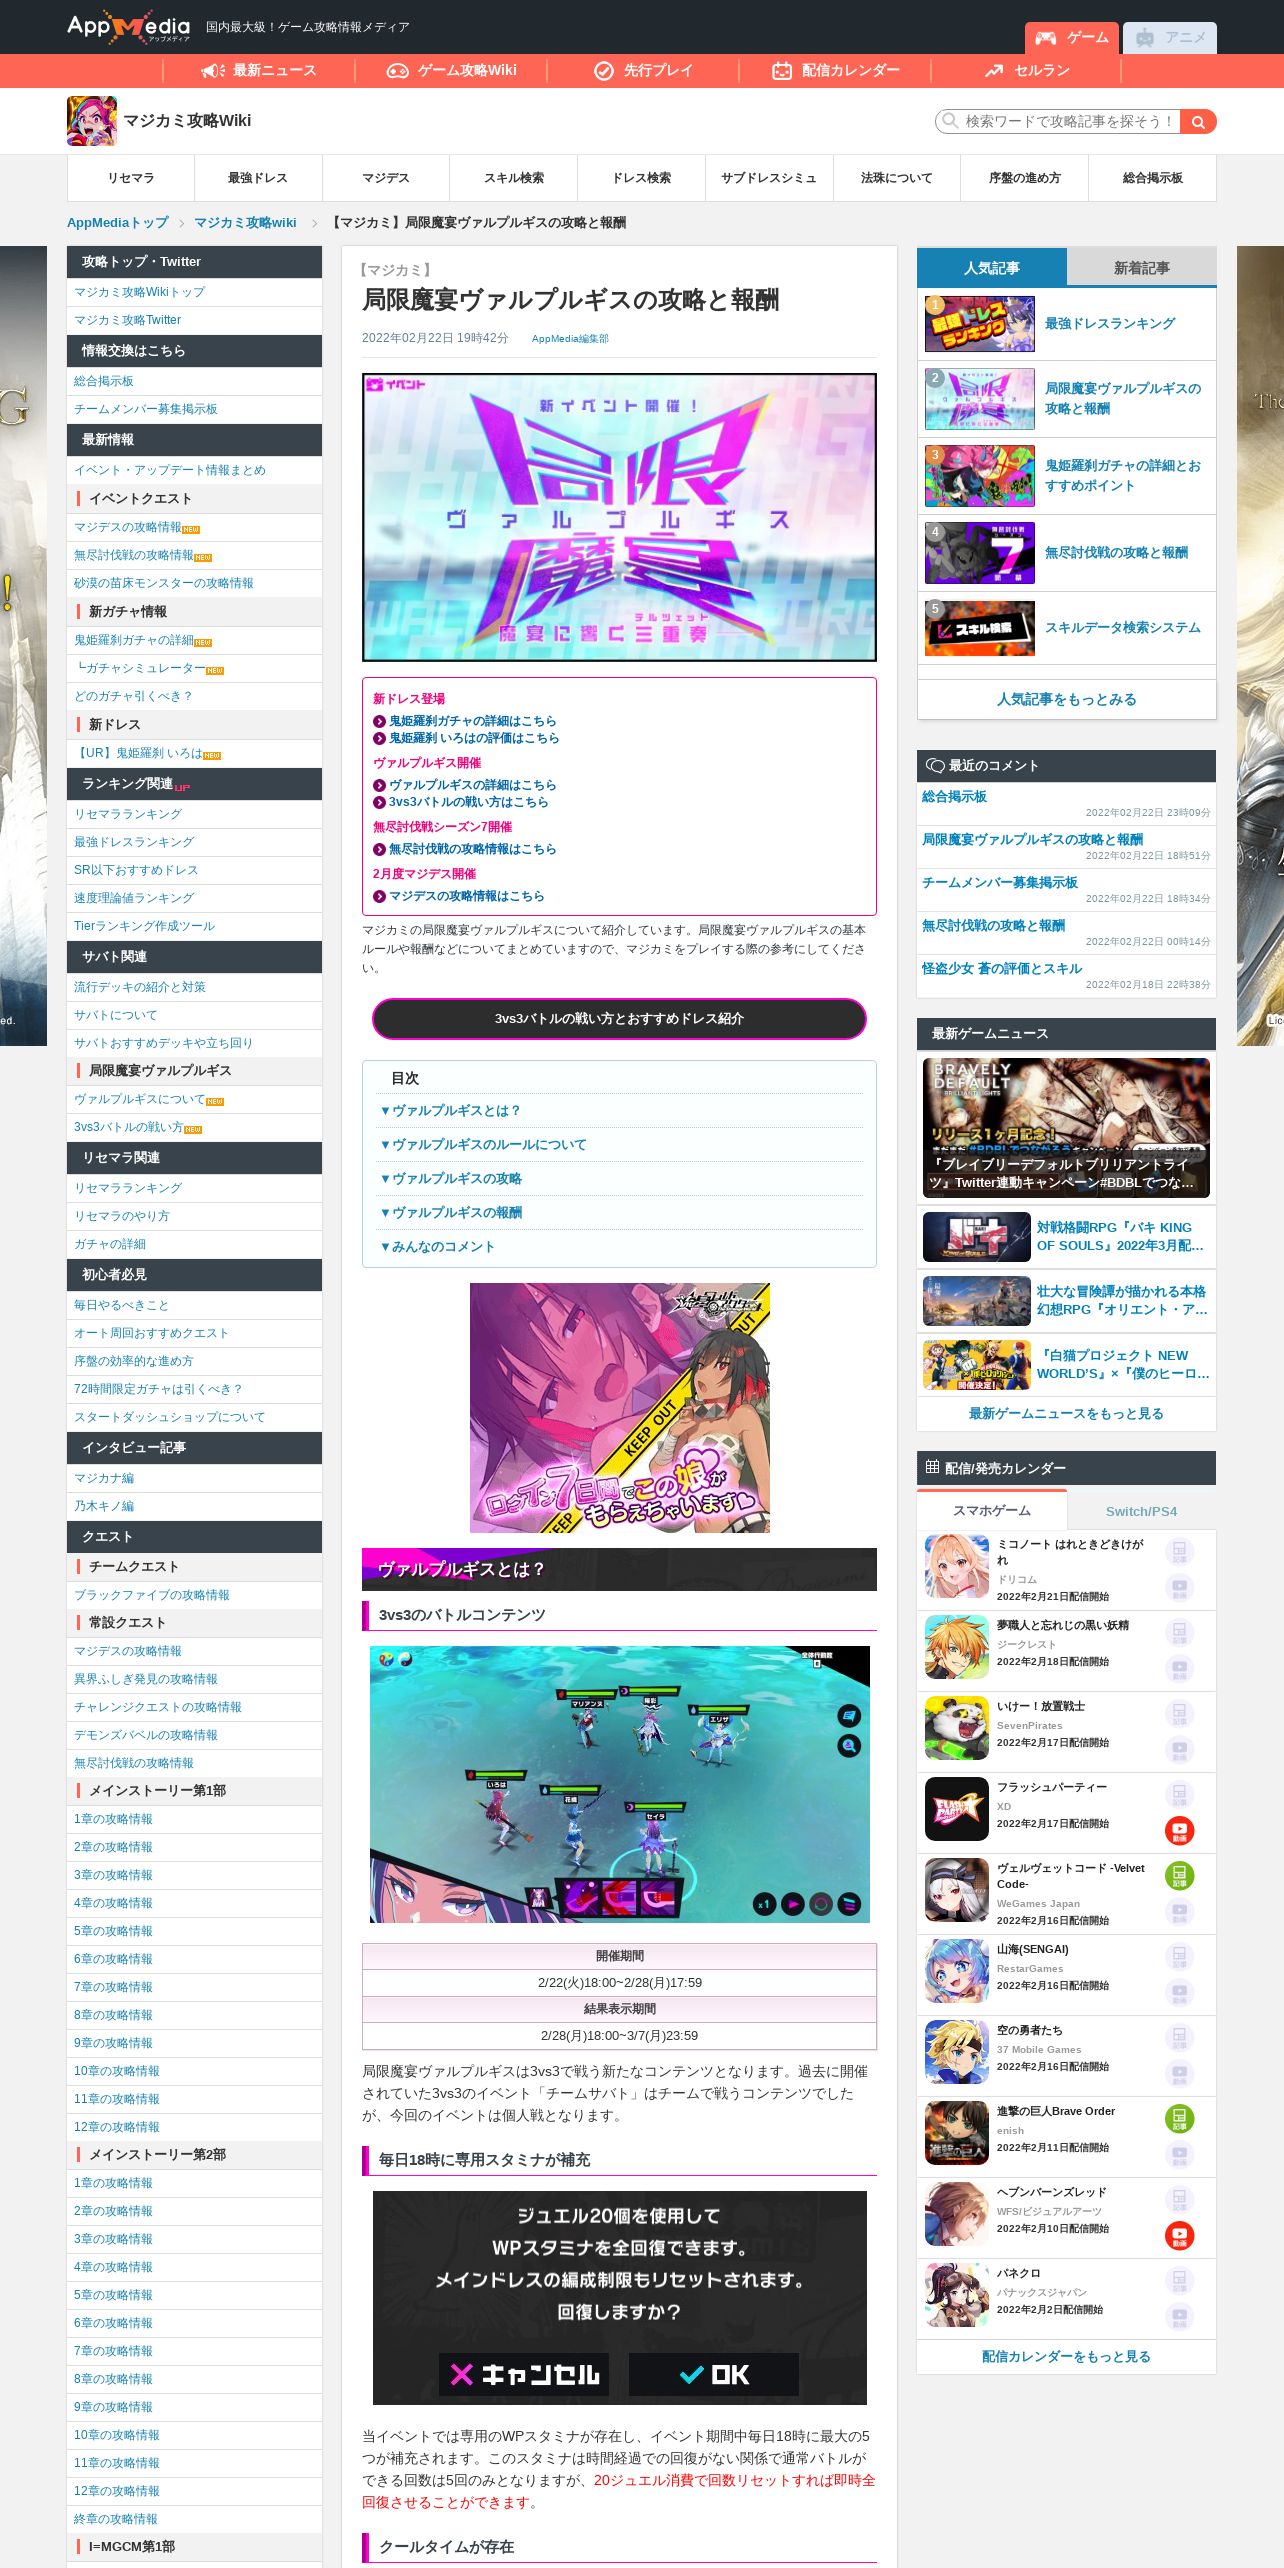Viewport: 1284px width, 2568px height.
Task: Open the 夢職人と忘れじの黒い妖精 app icon
Action: [957, 1647]
